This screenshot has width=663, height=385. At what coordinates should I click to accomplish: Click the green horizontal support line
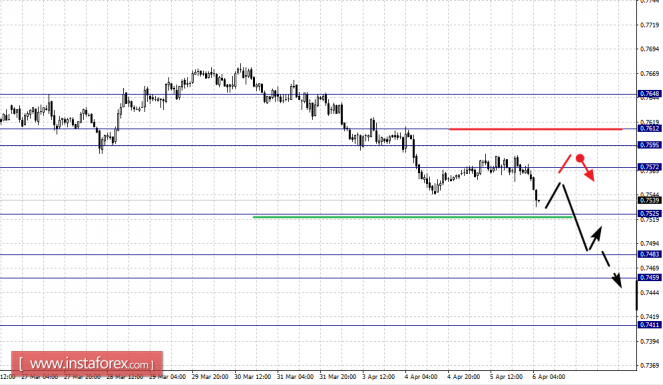[x=413, y=217]
